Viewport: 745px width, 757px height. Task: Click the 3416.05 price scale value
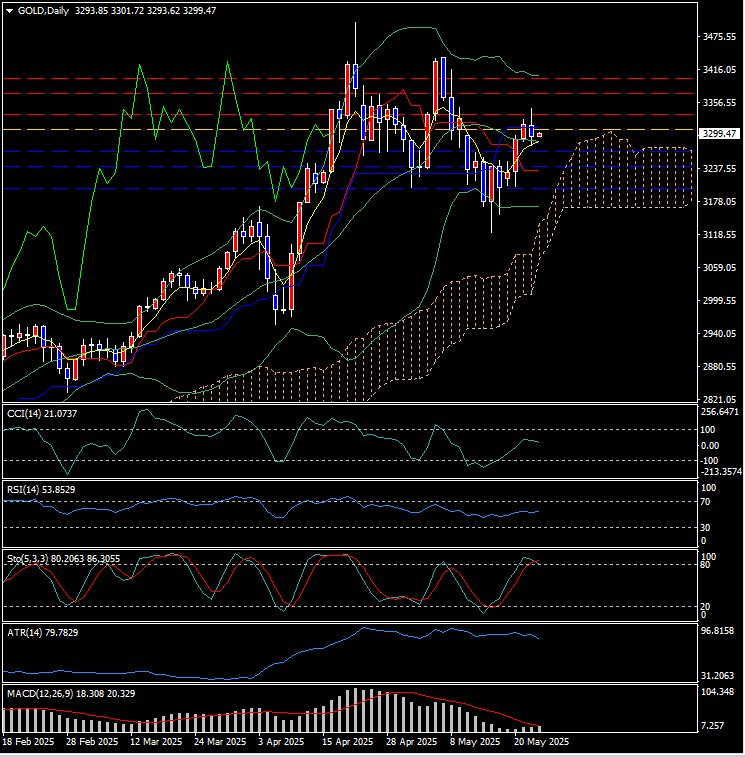(719, 70)
